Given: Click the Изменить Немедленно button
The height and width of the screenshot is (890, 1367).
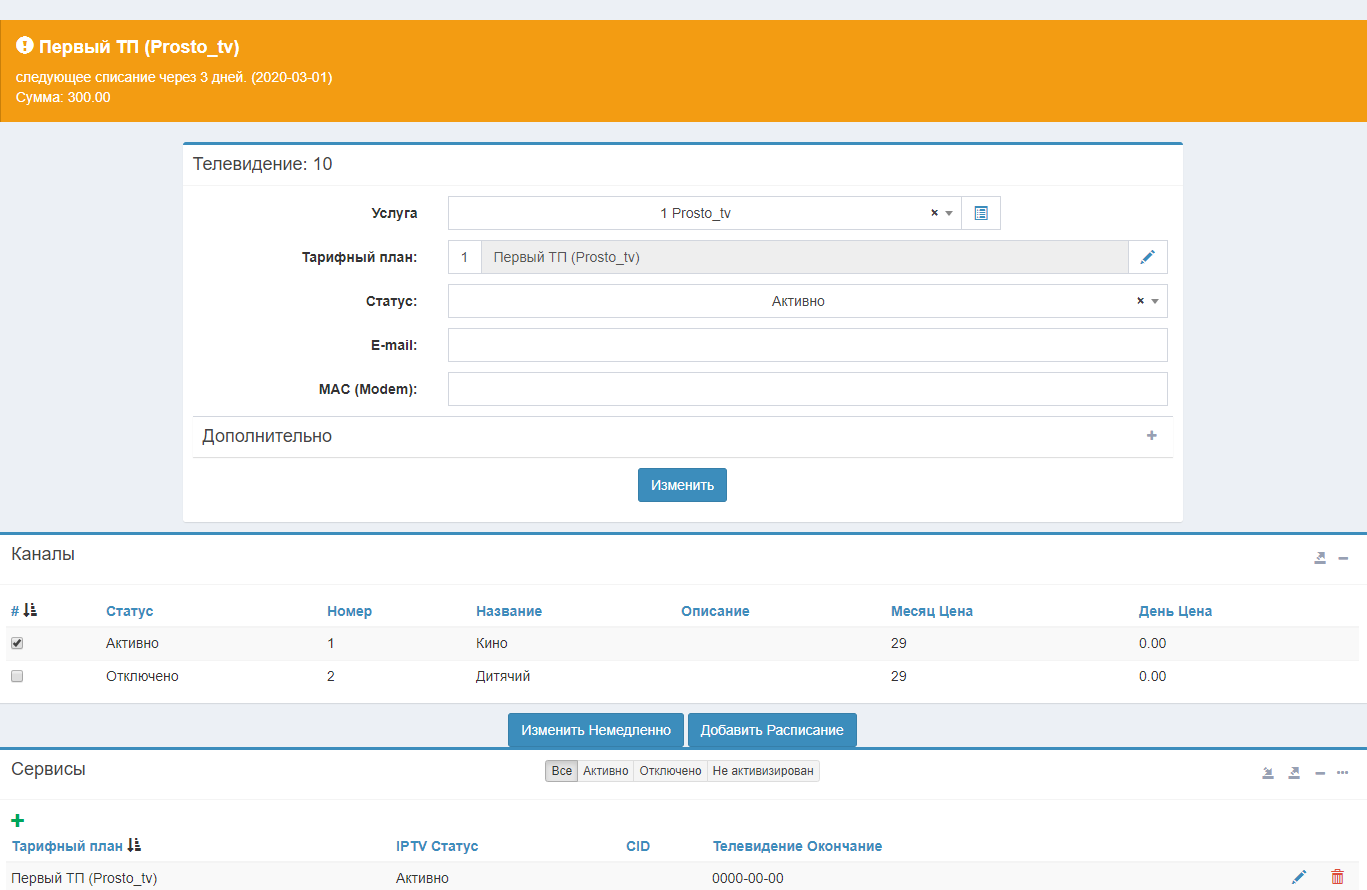Looking at the screenshot, I should click(x=595, y=730).
